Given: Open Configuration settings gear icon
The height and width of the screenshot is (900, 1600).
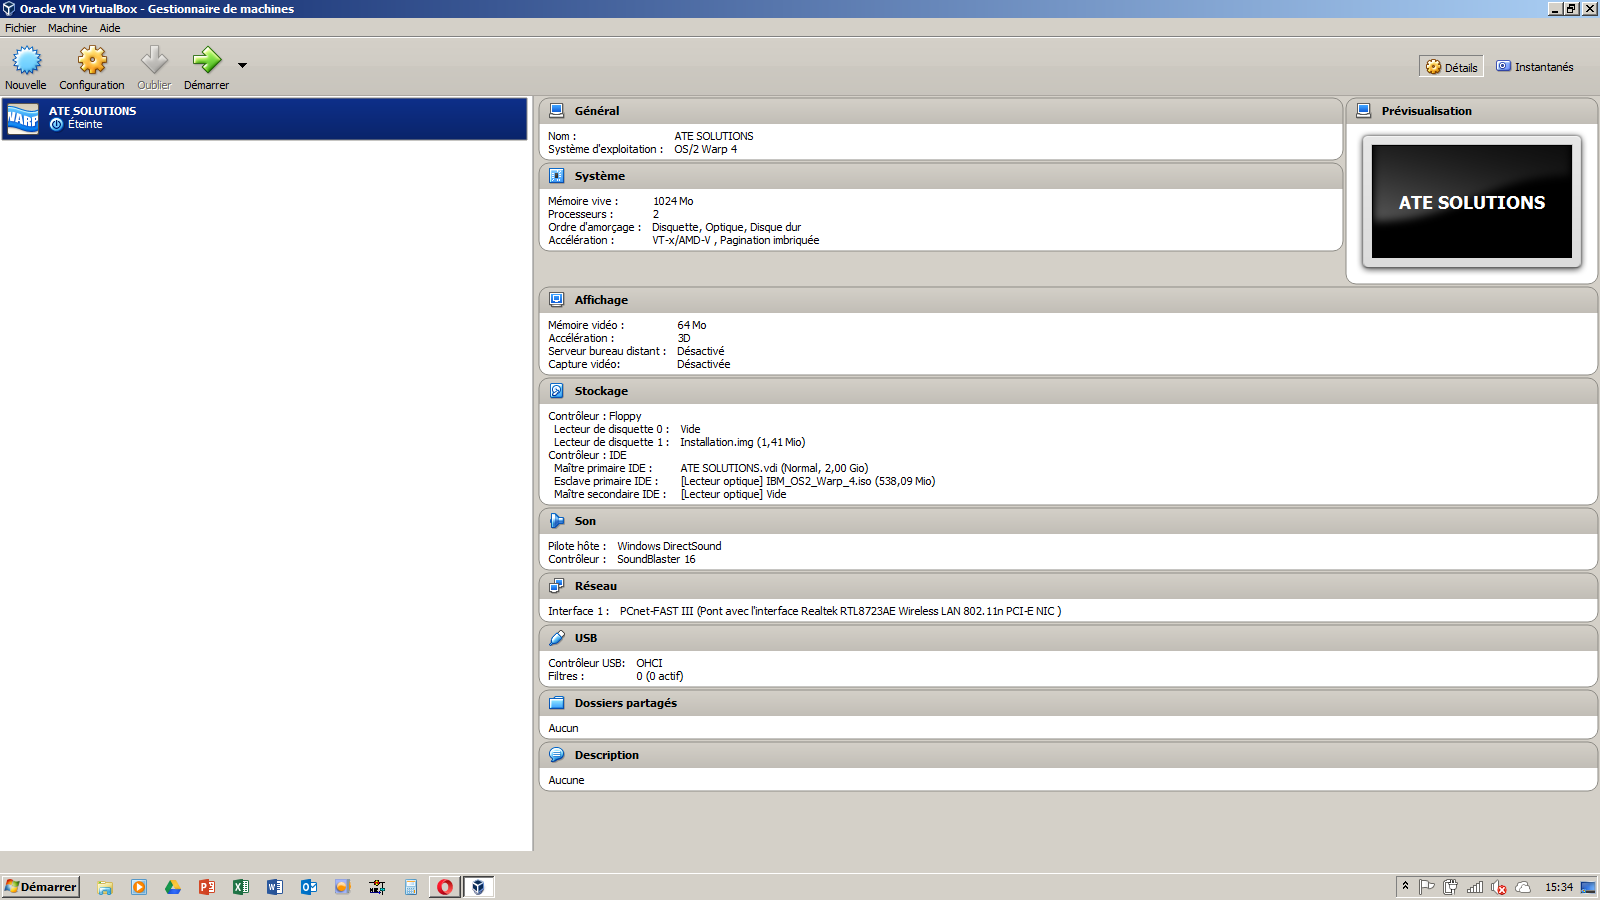Looking at the screenshot, I should (92, 62).
